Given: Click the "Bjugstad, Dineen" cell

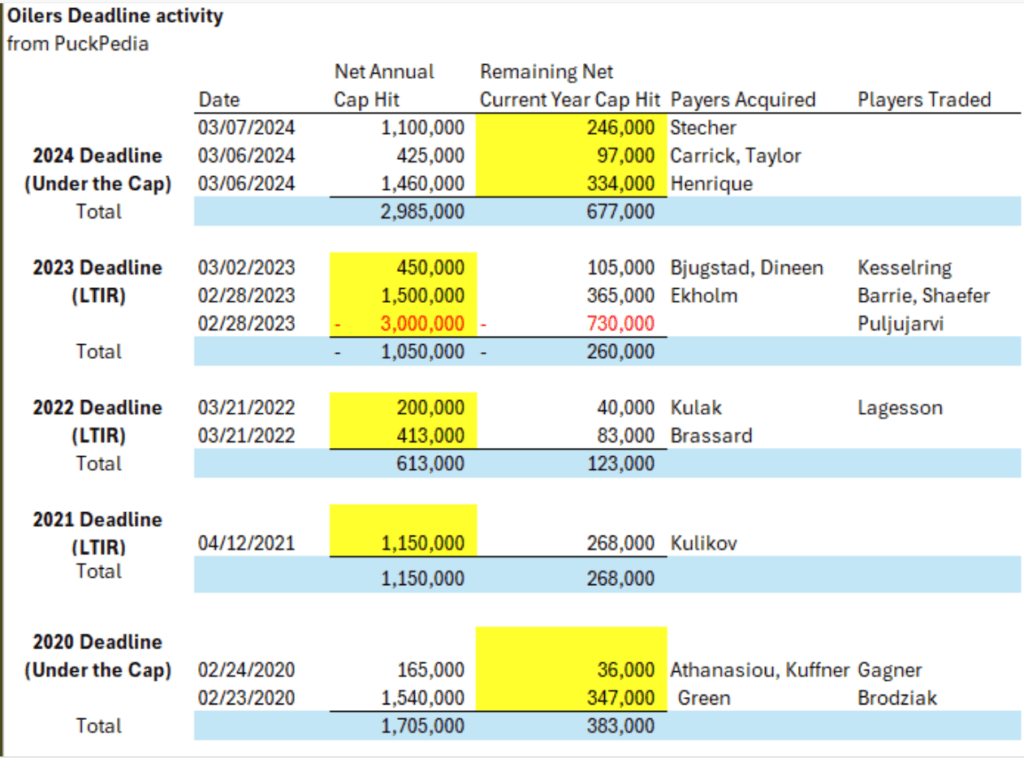Looking at the screenshot, I should pyautogui.click(x=747, y=268).
